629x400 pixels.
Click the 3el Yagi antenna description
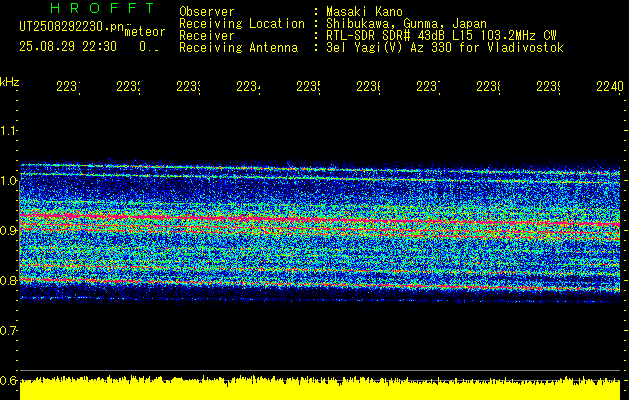pyautogui.click(x=445, y=48)
